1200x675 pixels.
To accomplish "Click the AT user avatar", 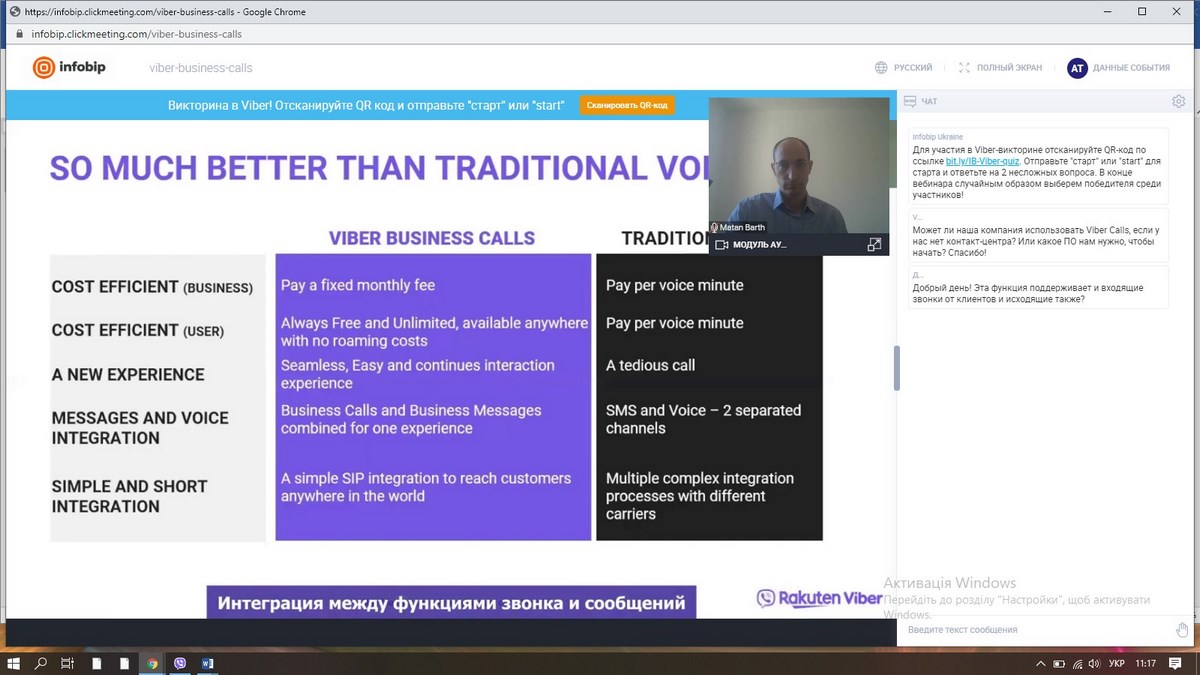I will click(x=1077, y=68).
